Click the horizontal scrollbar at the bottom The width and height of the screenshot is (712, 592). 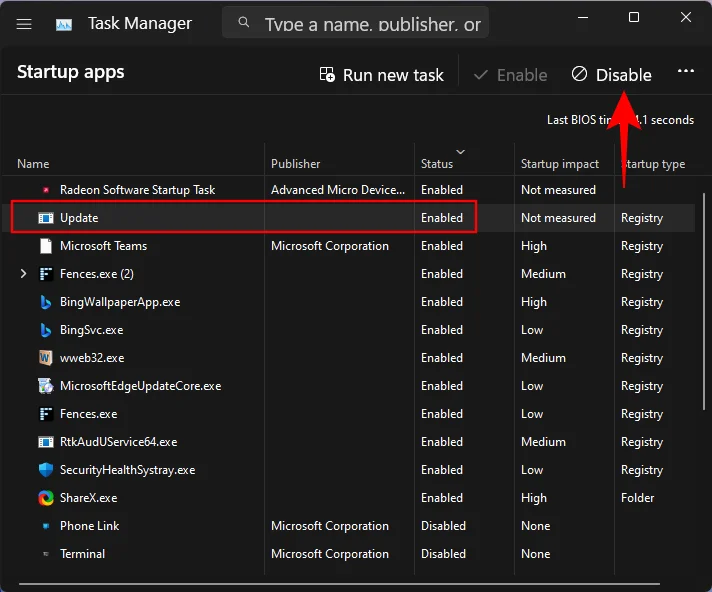tap(340, 584)
